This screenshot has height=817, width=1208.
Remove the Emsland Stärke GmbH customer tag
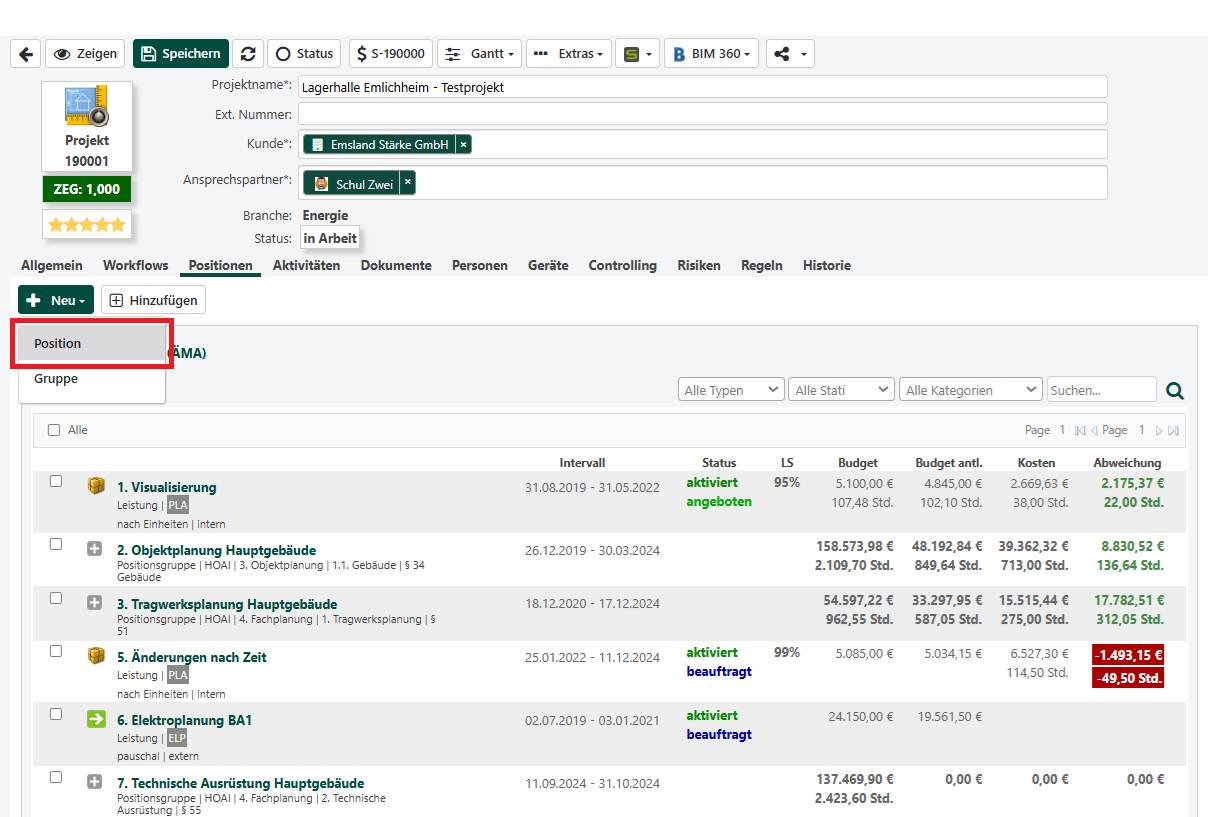pyautogui.click(x=463, y=145)
